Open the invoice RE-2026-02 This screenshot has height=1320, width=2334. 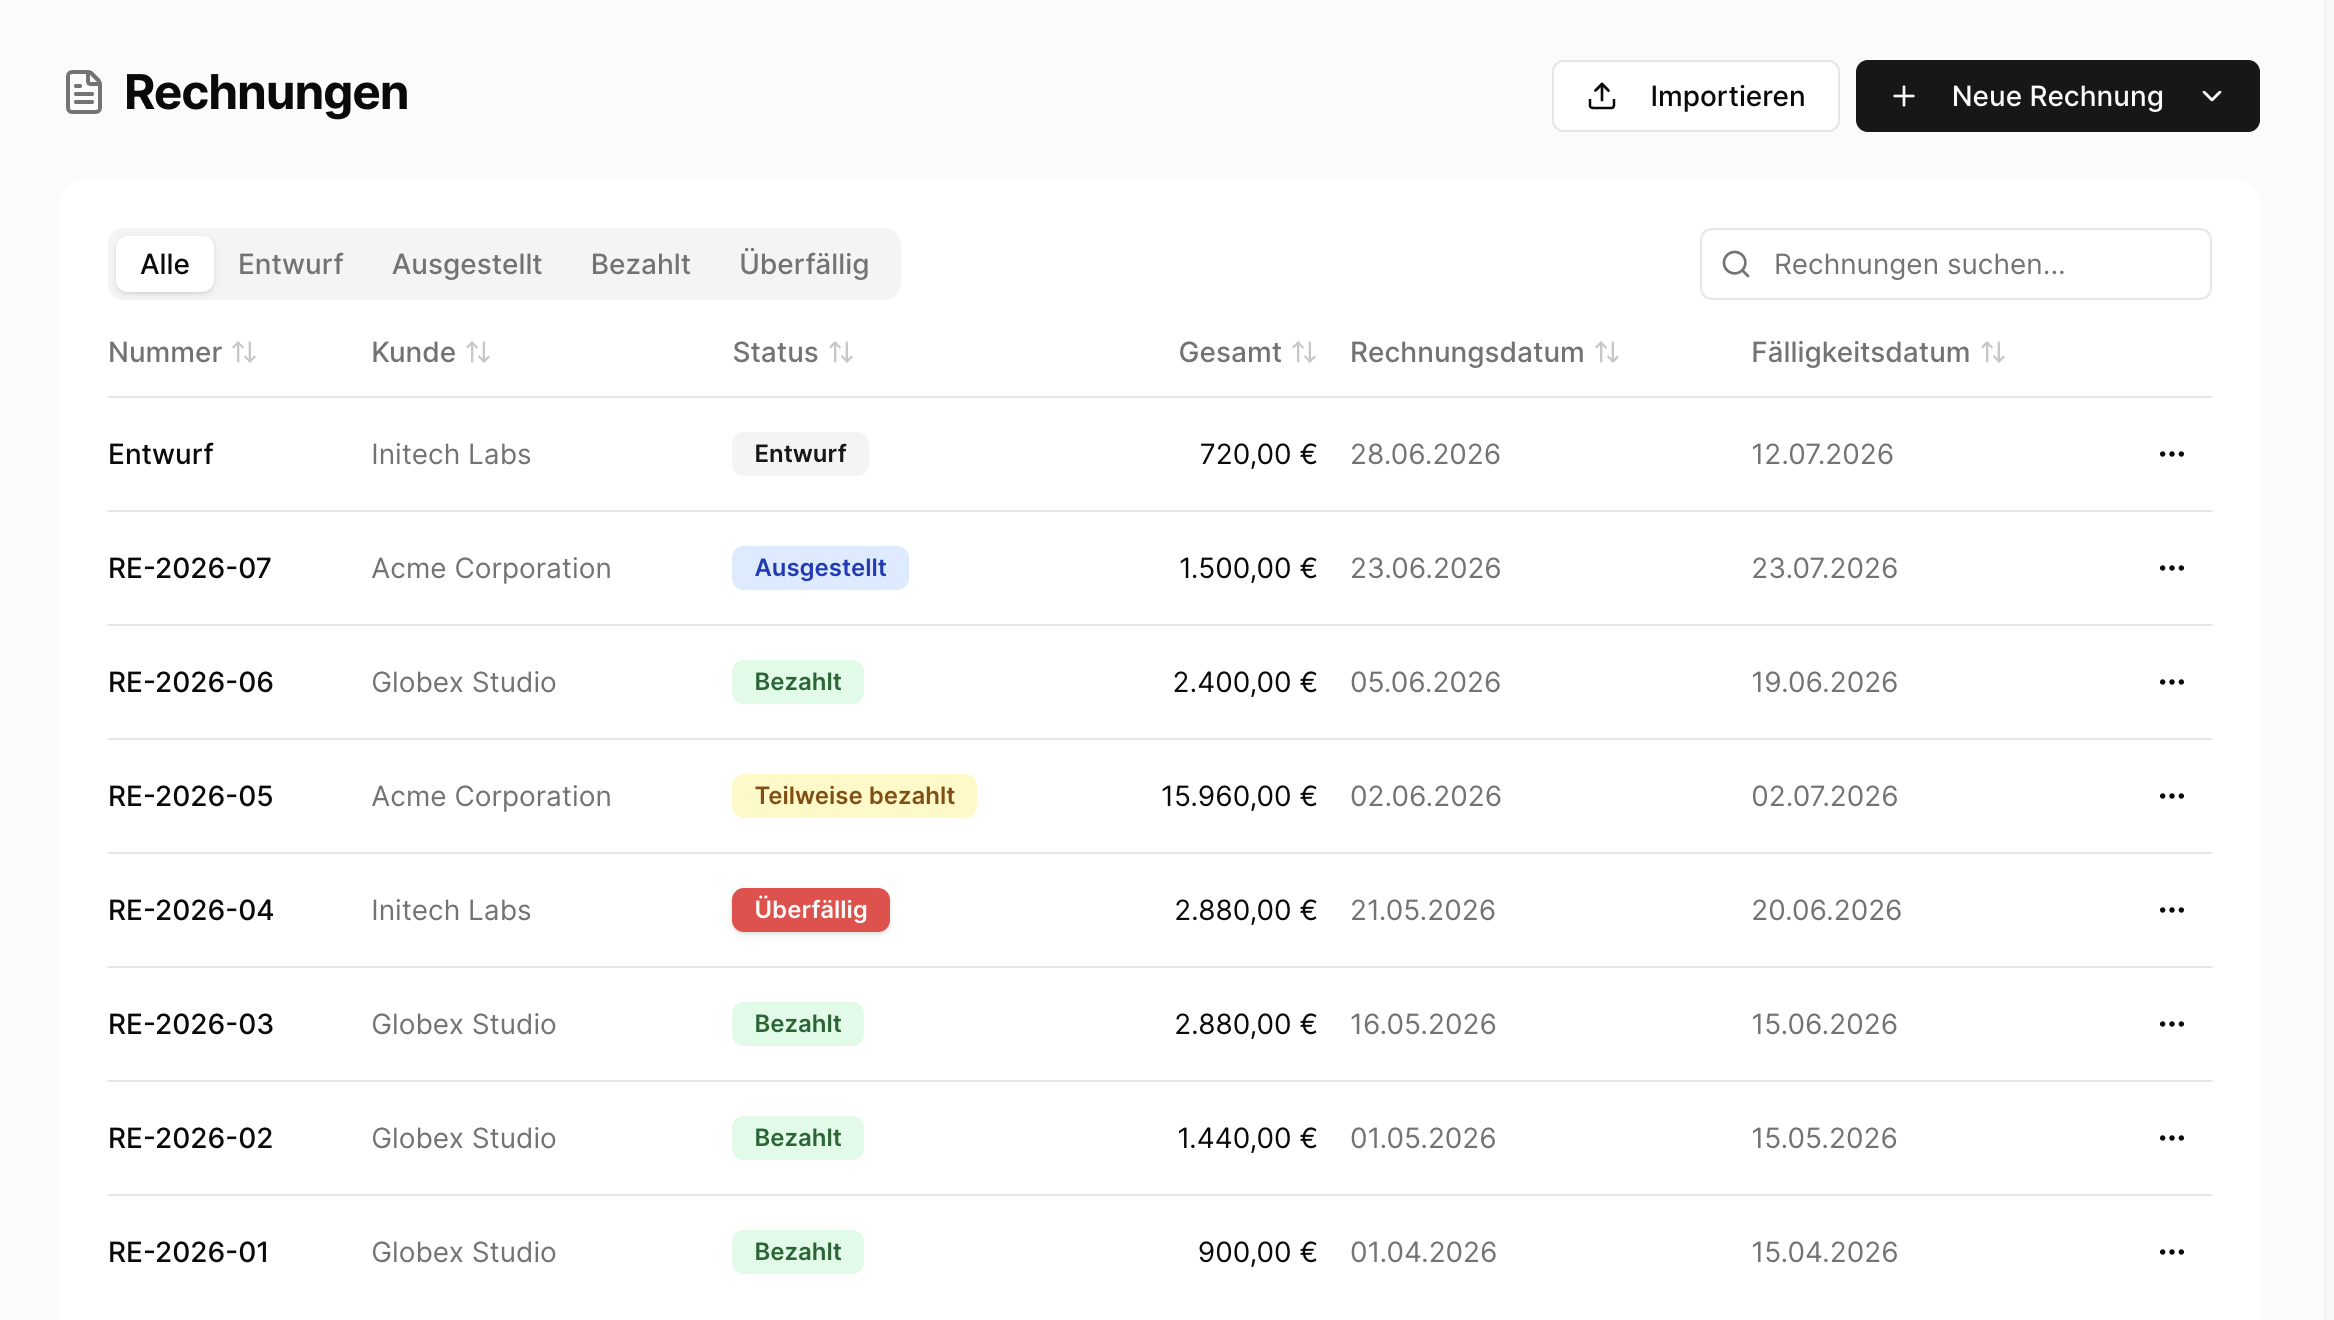coord(191,1138)
